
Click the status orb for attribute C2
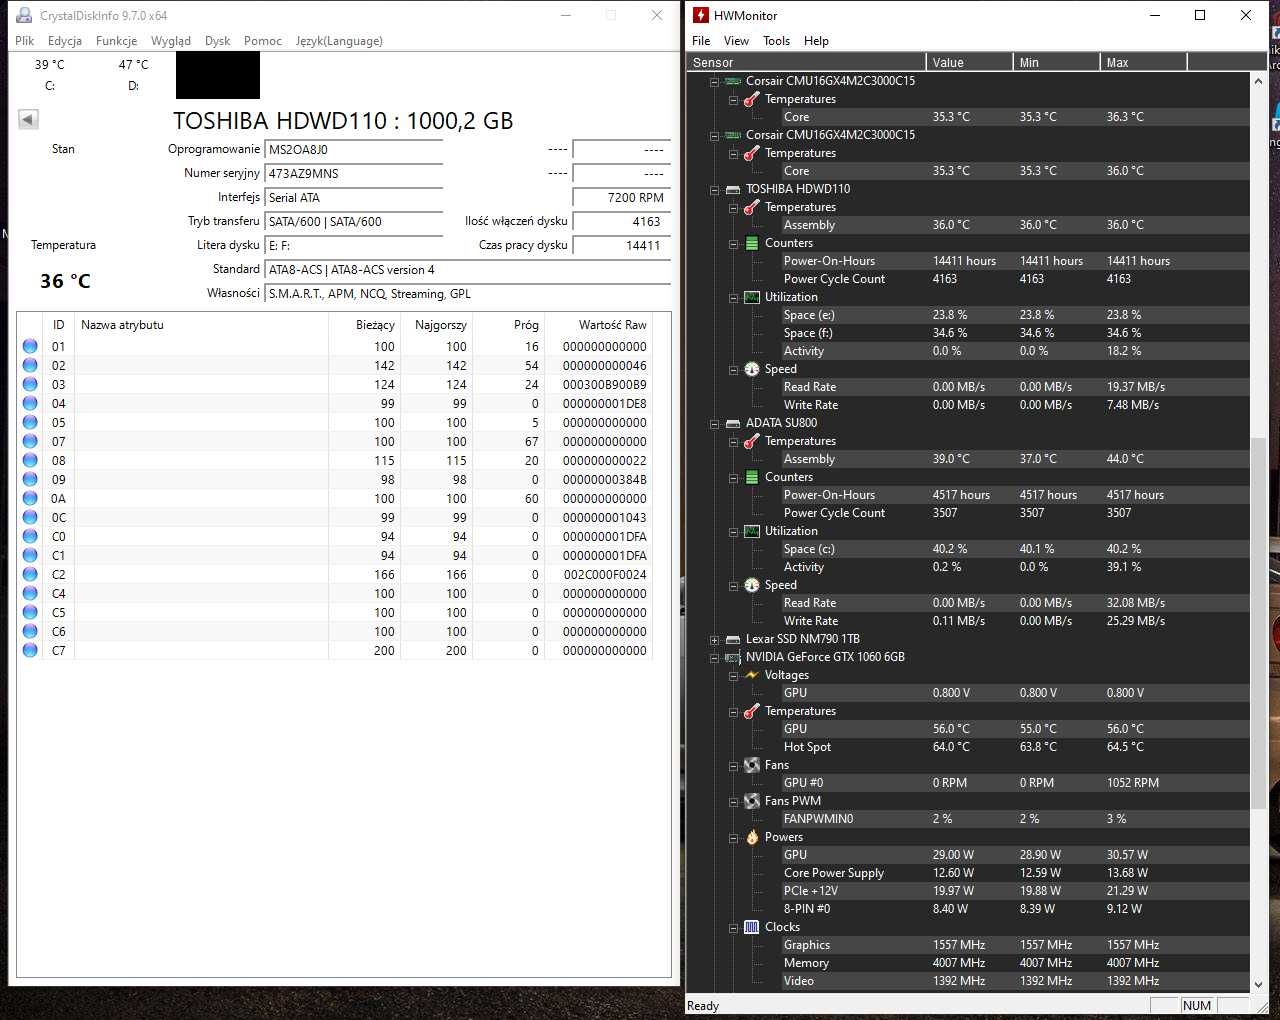coord(30,574)
